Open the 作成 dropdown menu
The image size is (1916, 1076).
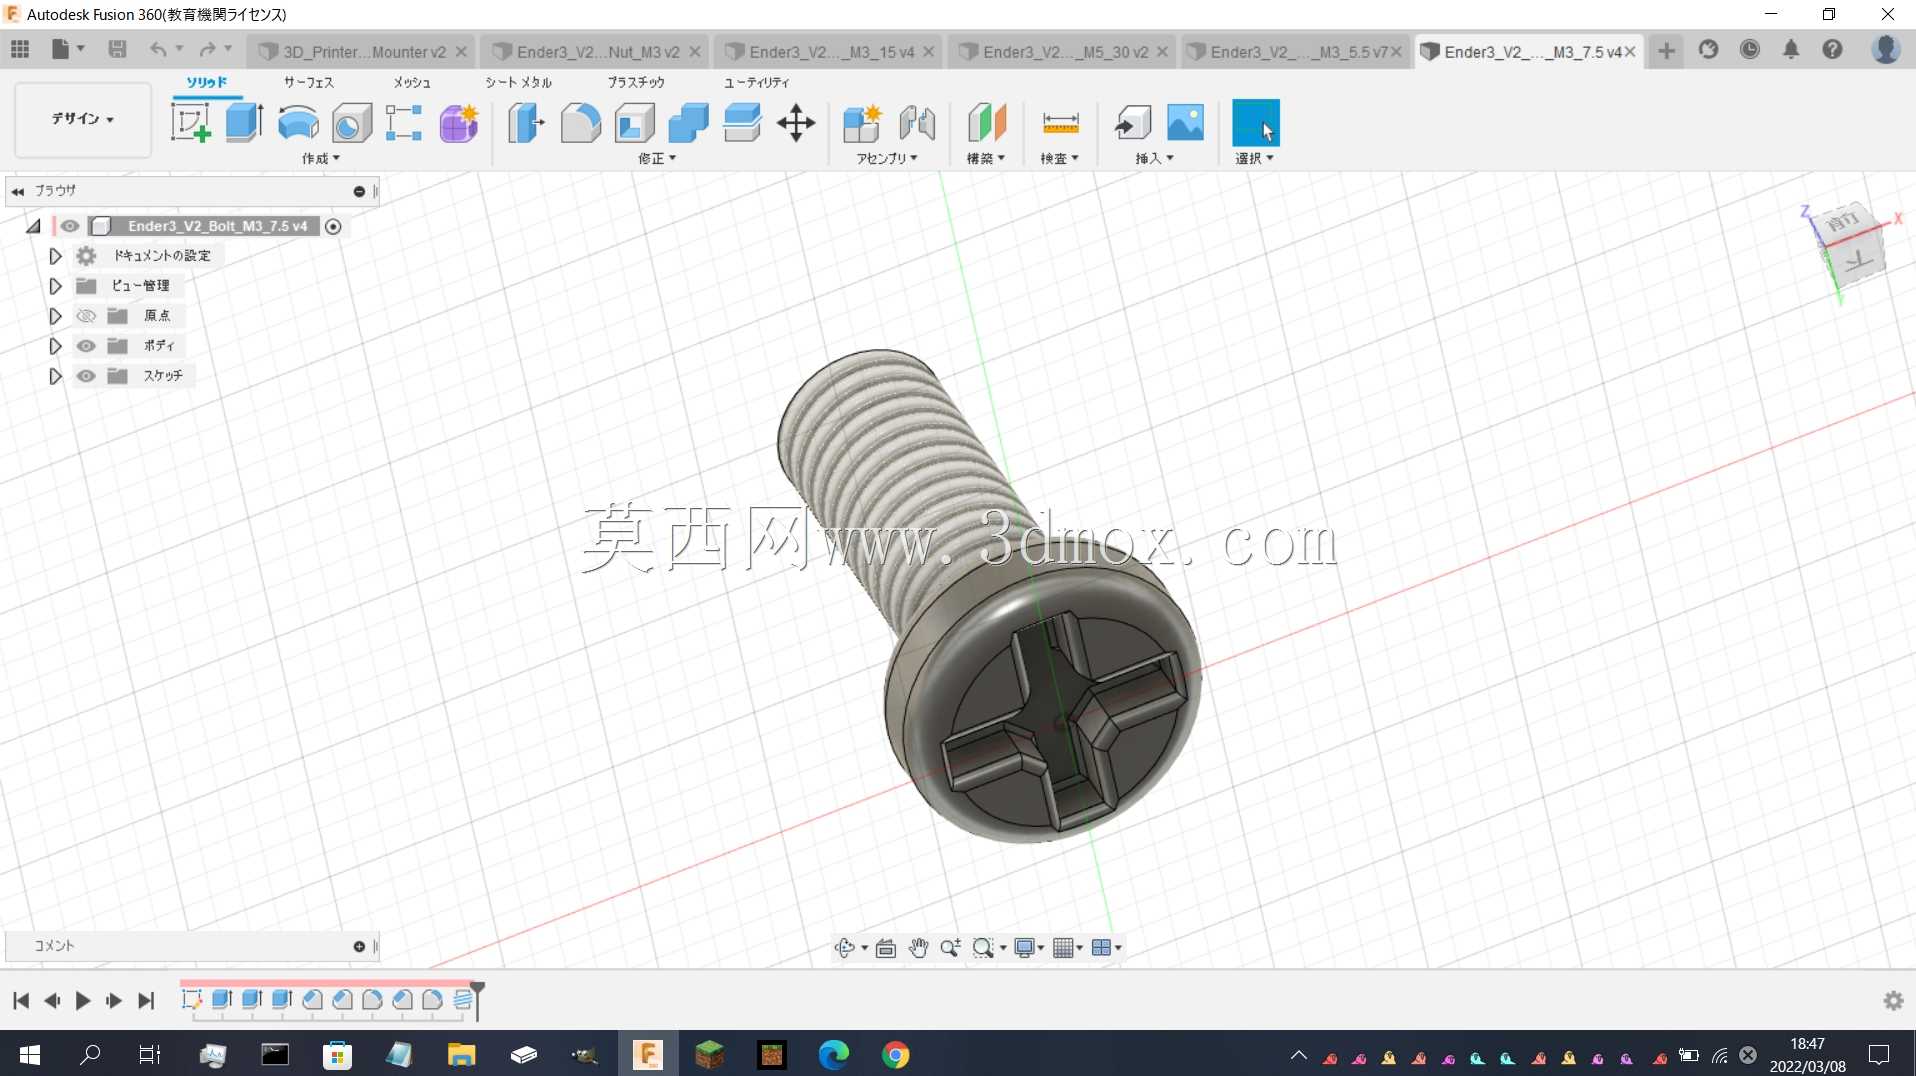click(x=321, y=158)
